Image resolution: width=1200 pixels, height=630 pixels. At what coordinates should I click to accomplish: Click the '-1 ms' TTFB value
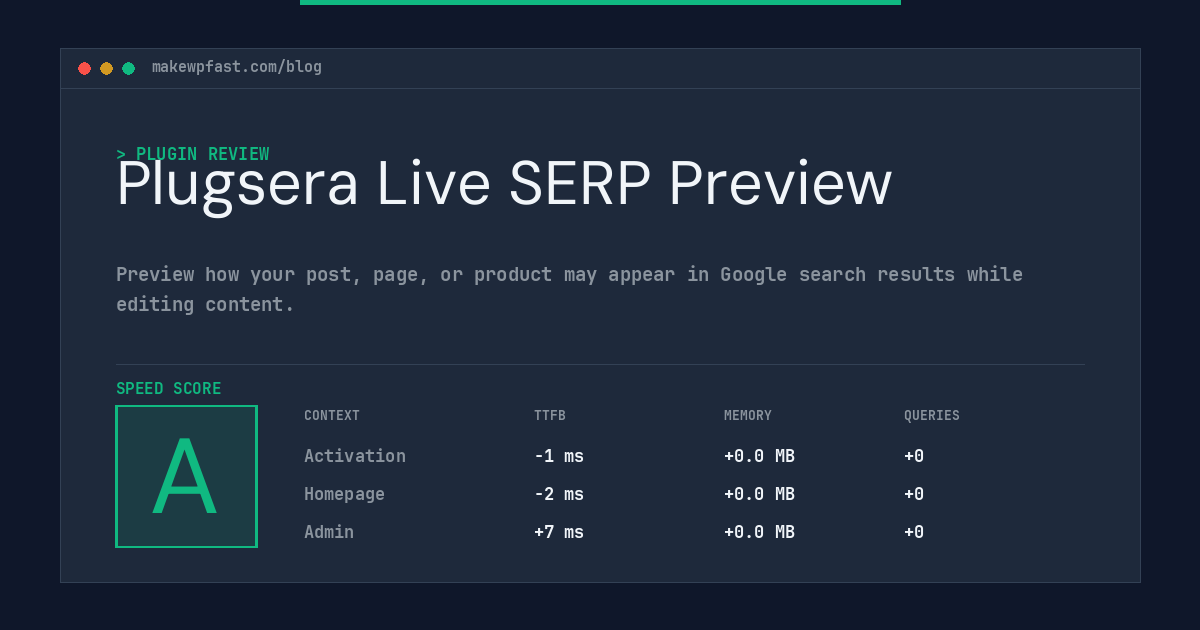[x=559, y=456]
